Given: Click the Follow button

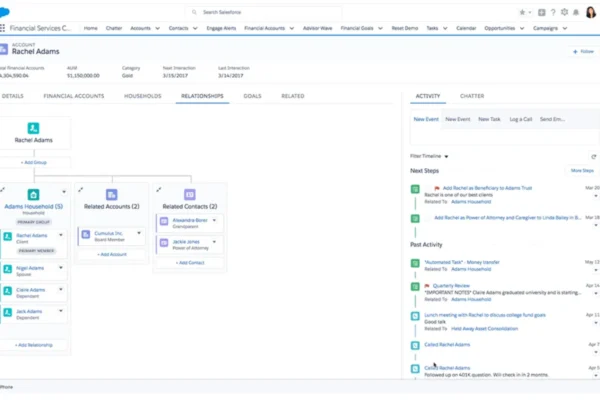Looking at the screenshot, I should [584, 51].
